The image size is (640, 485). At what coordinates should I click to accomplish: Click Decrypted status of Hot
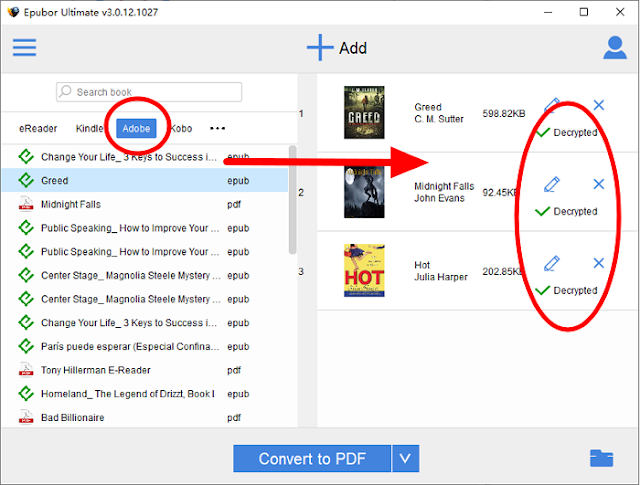[x=566, y=290]
